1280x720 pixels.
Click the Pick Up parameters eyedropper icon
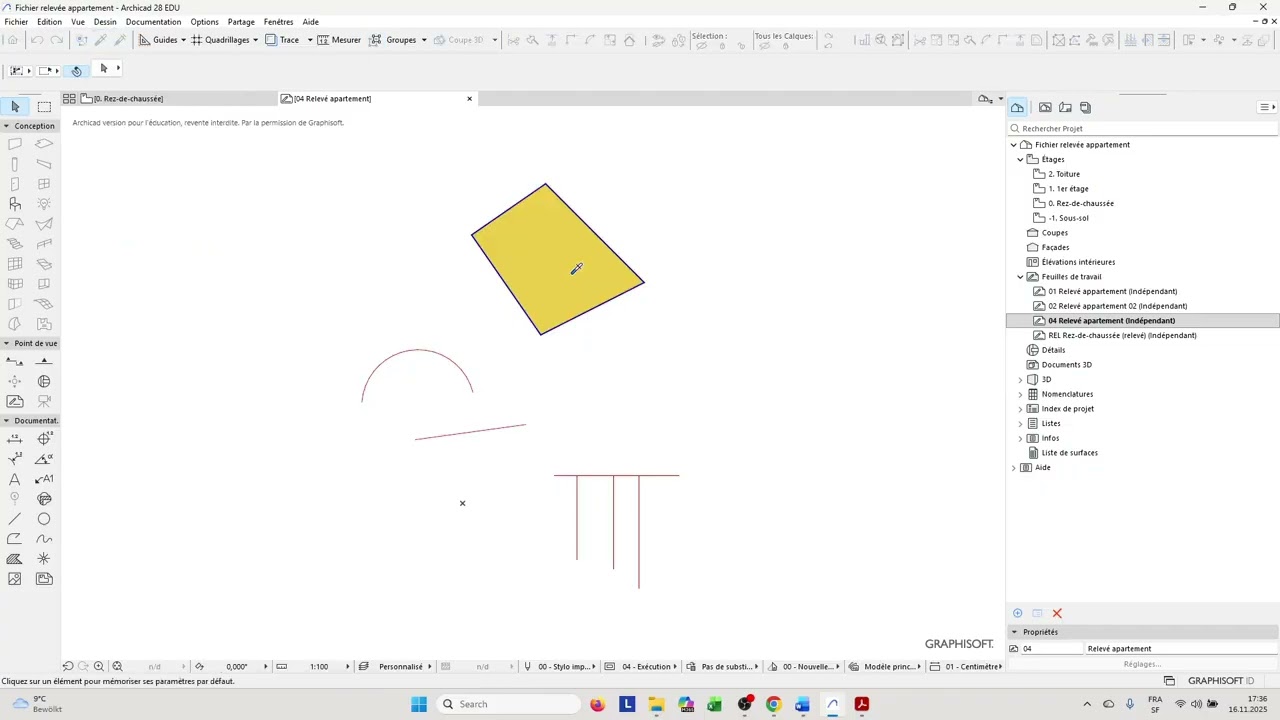tap(100, 40)
